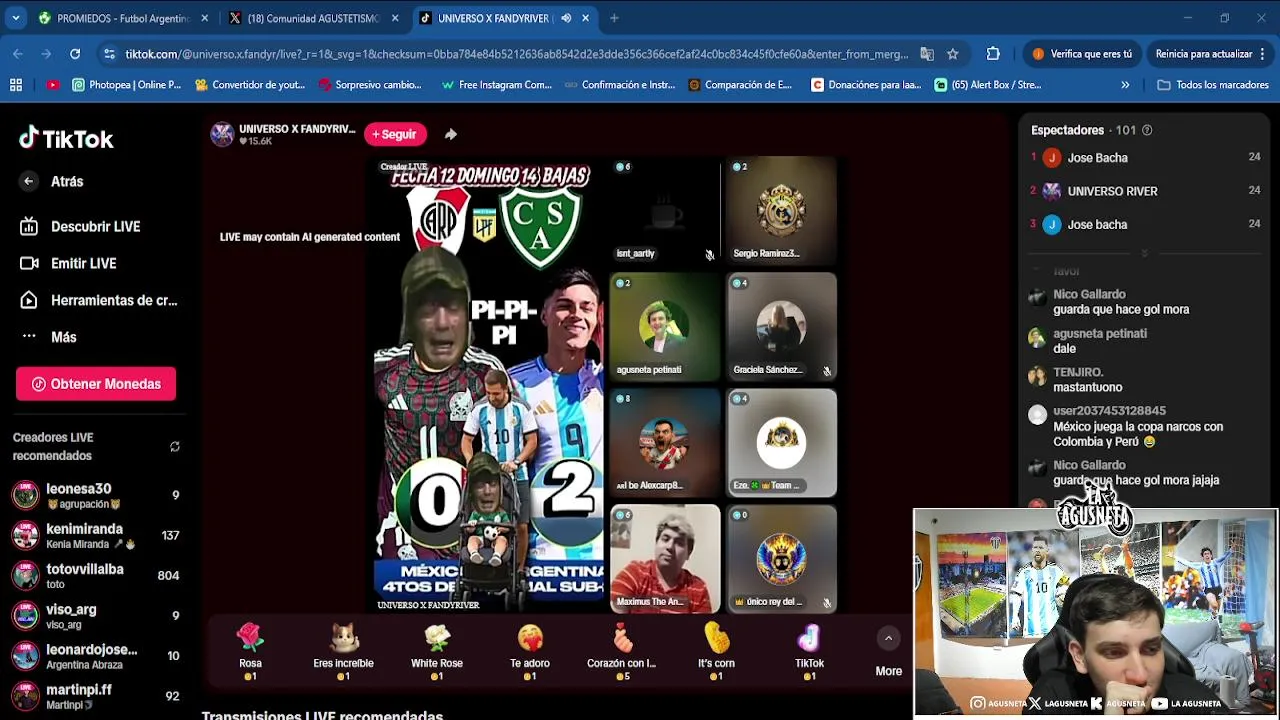Open TENJIRO. chat username
Viewport: 1280px width, 720px height.
point(1078,372)
